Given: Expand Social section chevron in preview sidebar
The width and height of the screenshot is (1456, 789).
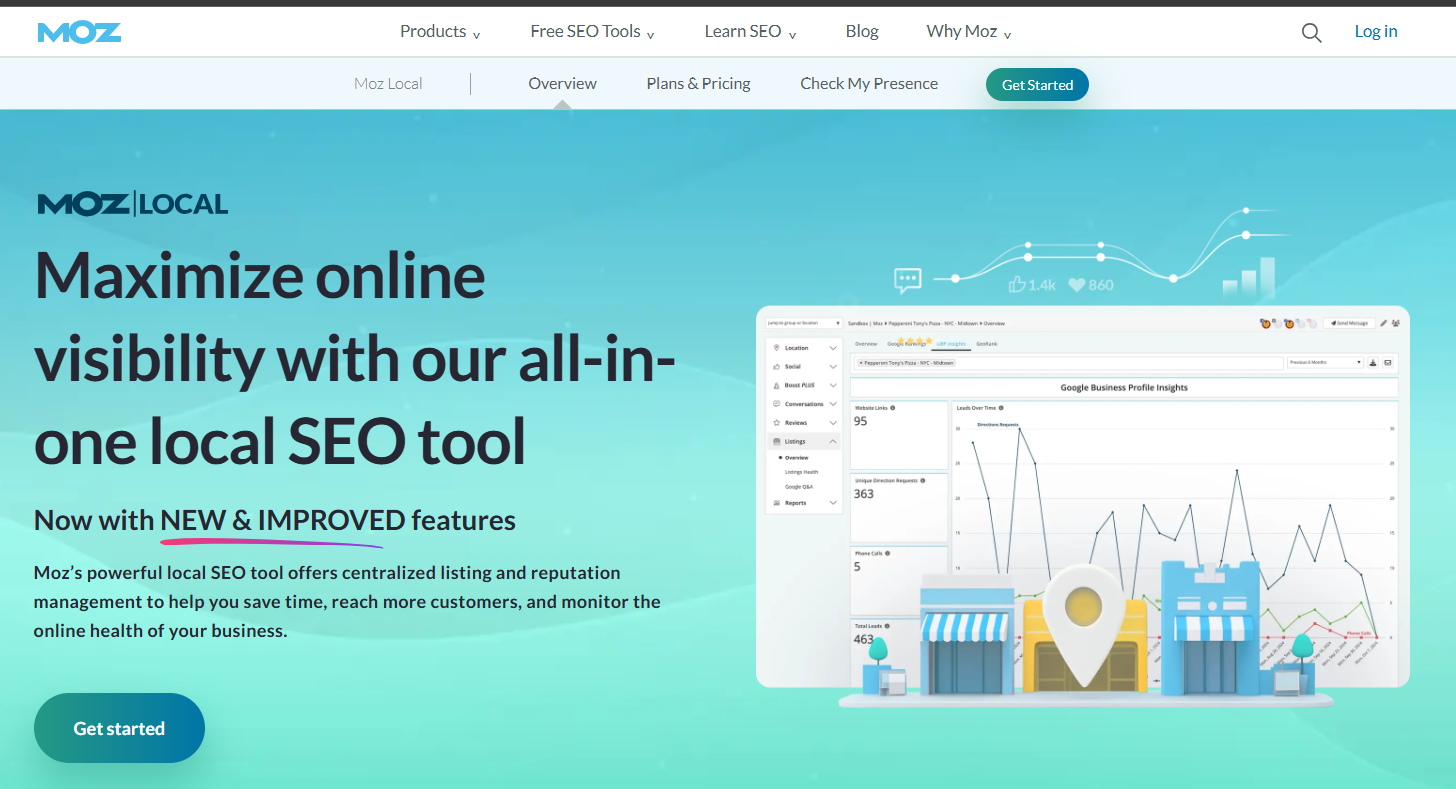Looking at the screenshot, I should [833, 367].
